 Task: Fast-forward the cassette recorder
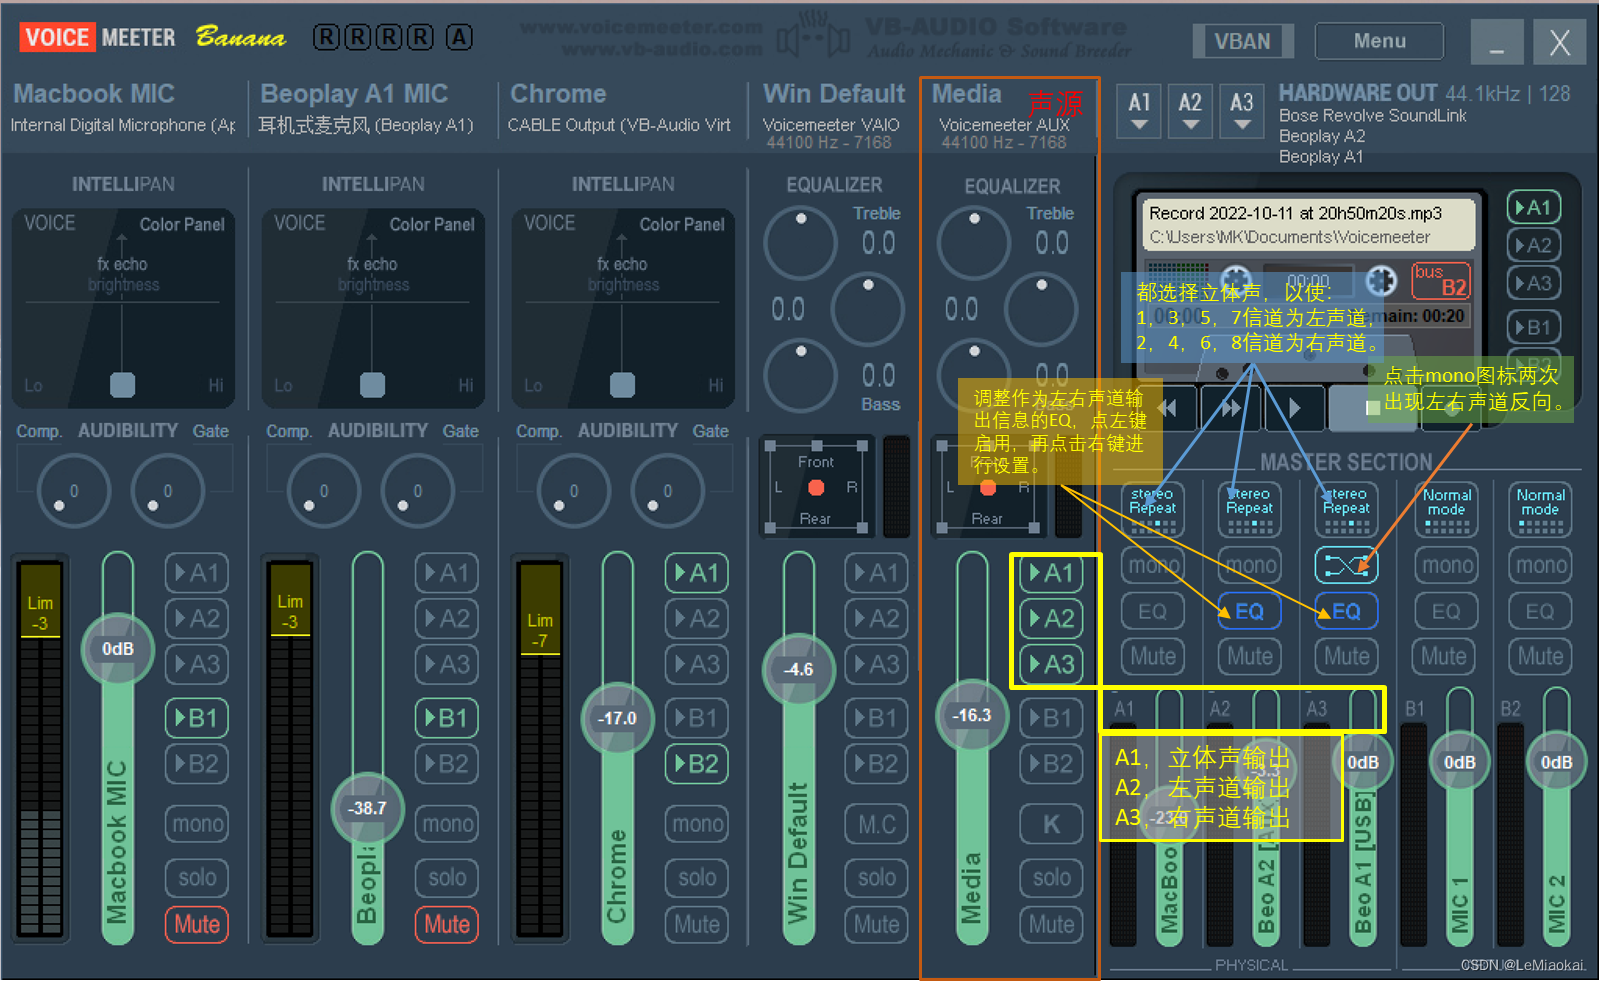[x=1230, y=408]
